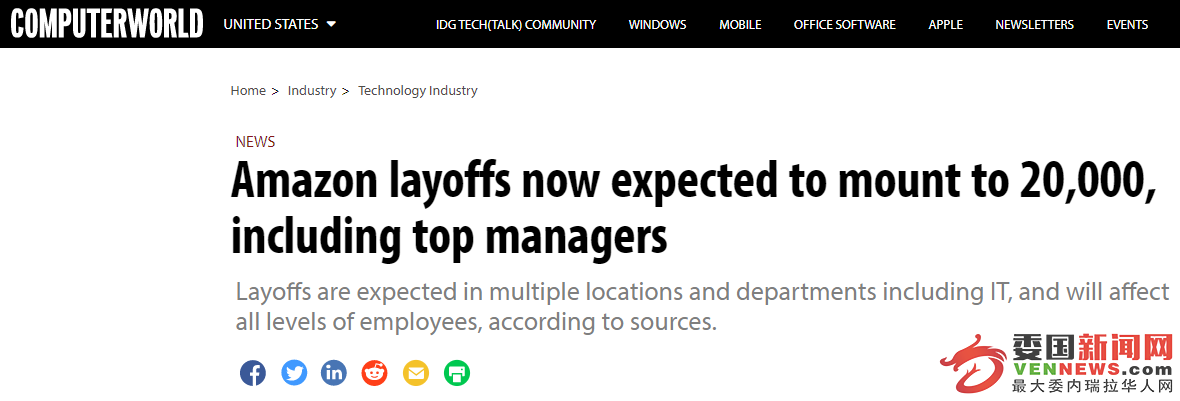Image resolution: width=1180 pixels, height=401 pixels.
Task: Share article on LinkedIn icon
Action: 334,372
